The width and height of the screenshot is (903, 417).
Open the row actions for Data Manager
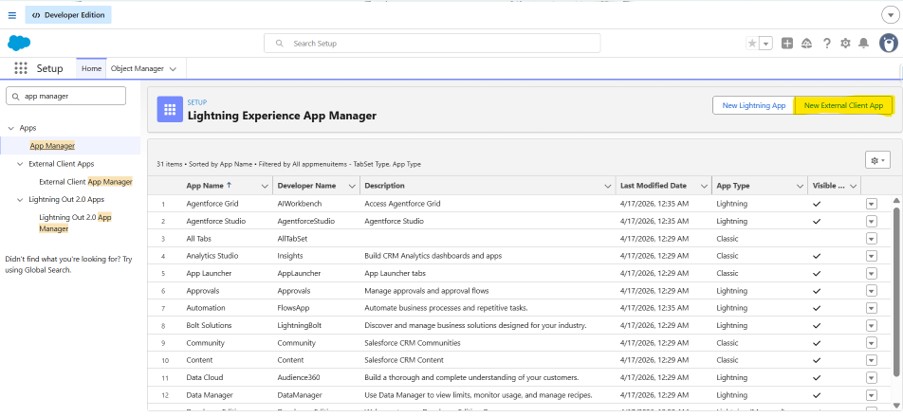point(871,395)
